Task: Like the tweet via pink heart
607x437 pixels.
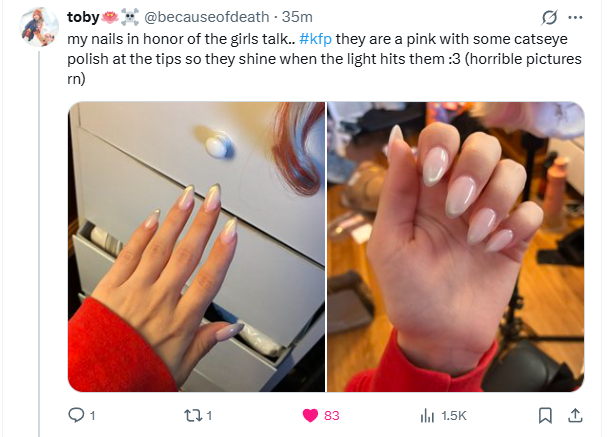Action: 310,416
